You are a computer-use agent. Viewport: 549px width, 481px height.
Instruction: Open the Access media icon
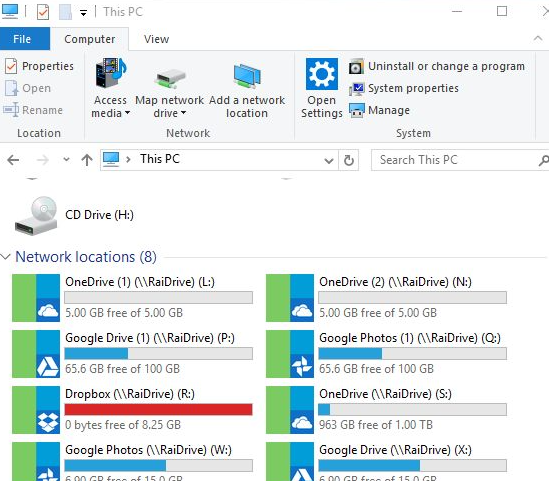point(111,73)
